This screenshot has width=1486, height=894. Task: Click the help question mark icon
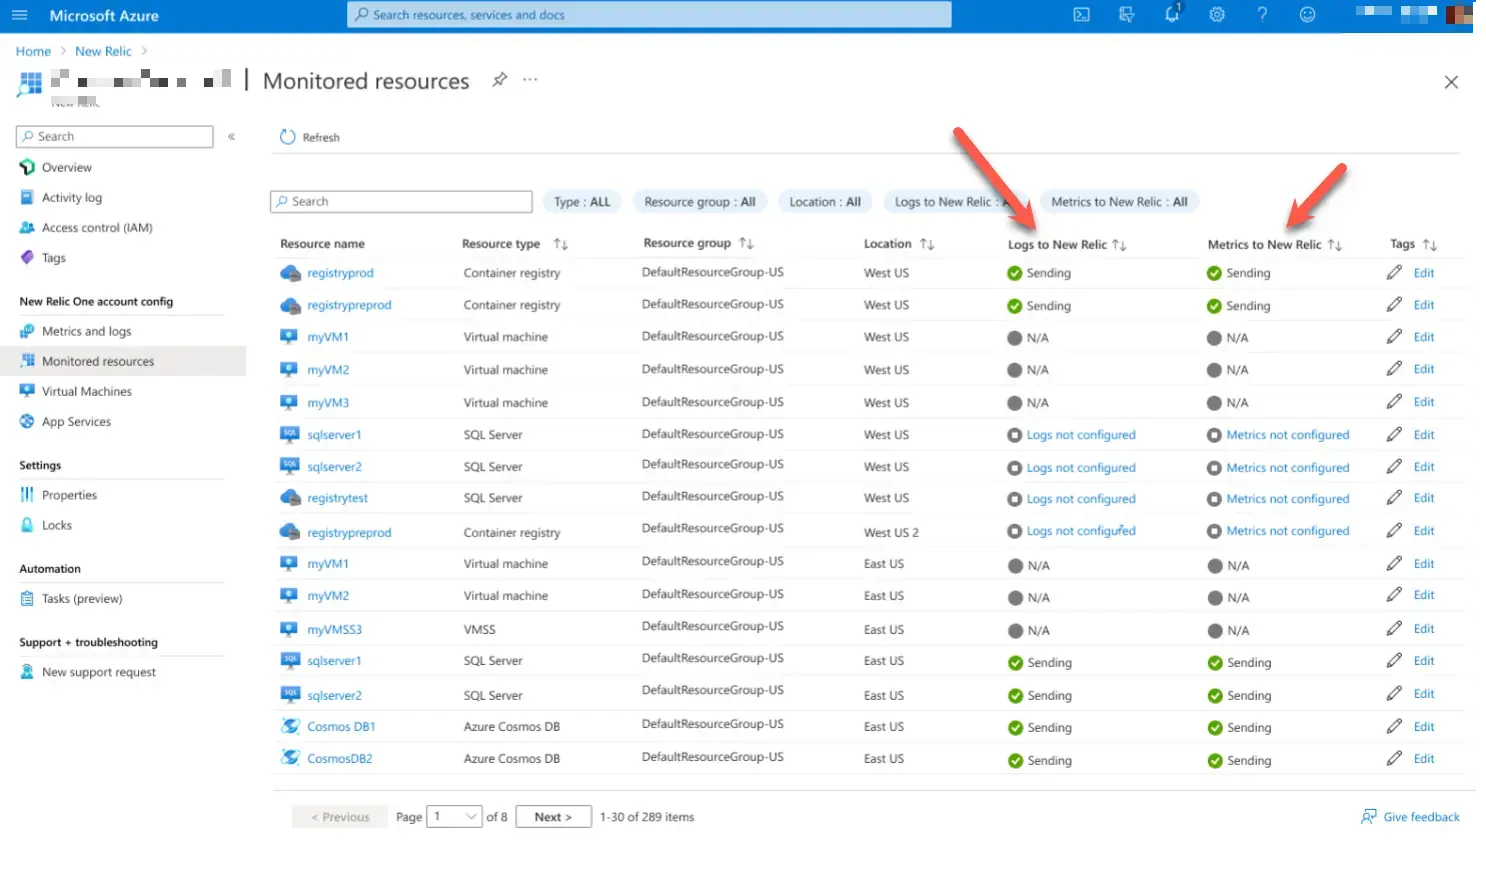[1262, 15]
